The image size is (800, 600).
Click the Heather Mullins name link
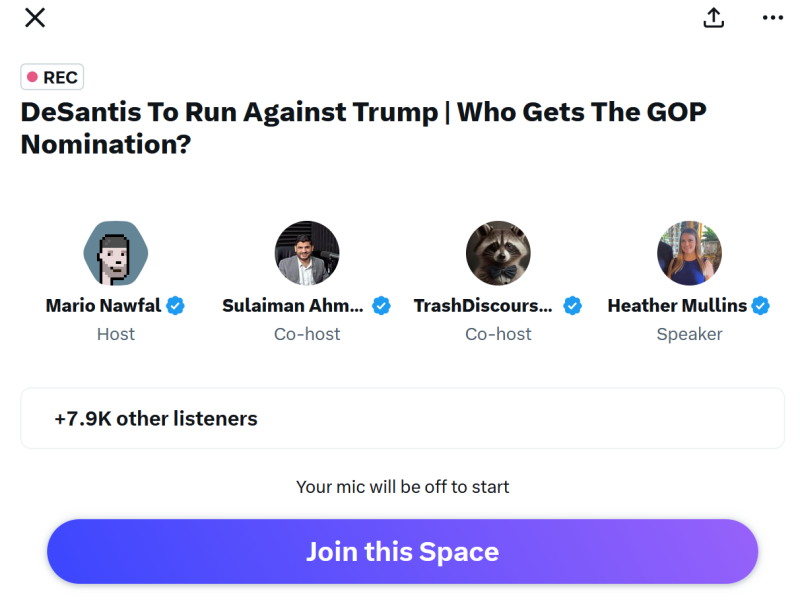pos(678,306)
